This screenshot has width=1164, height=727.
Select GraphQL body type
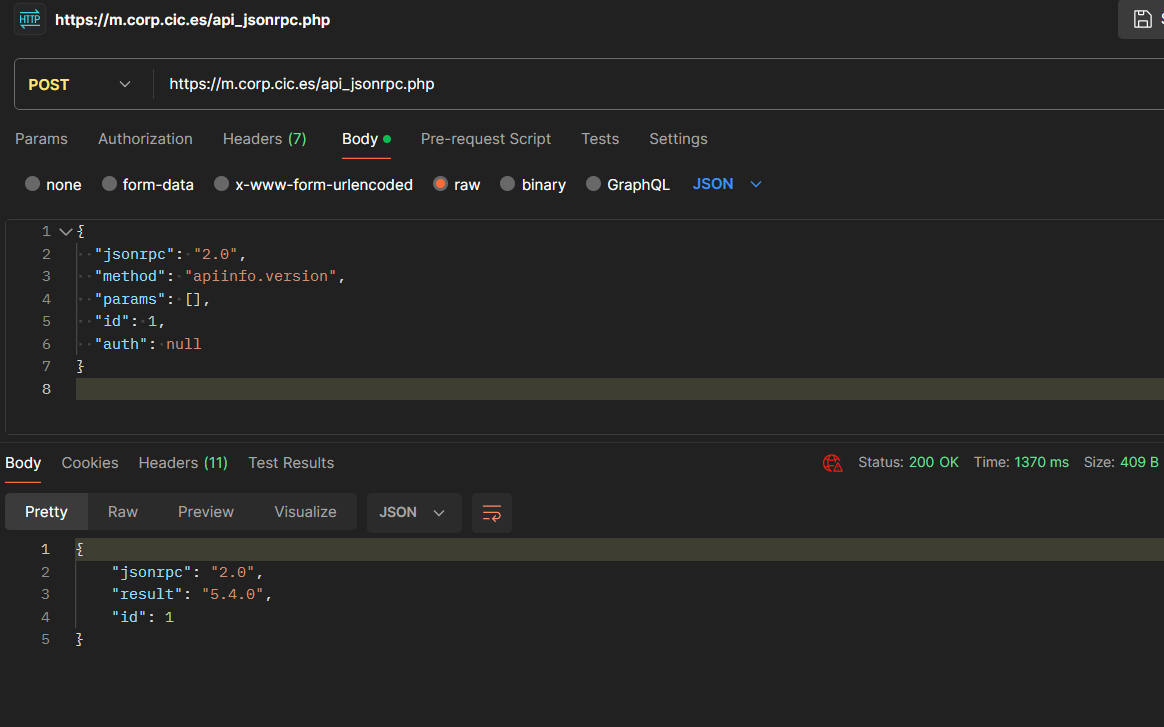pos(594,184)
